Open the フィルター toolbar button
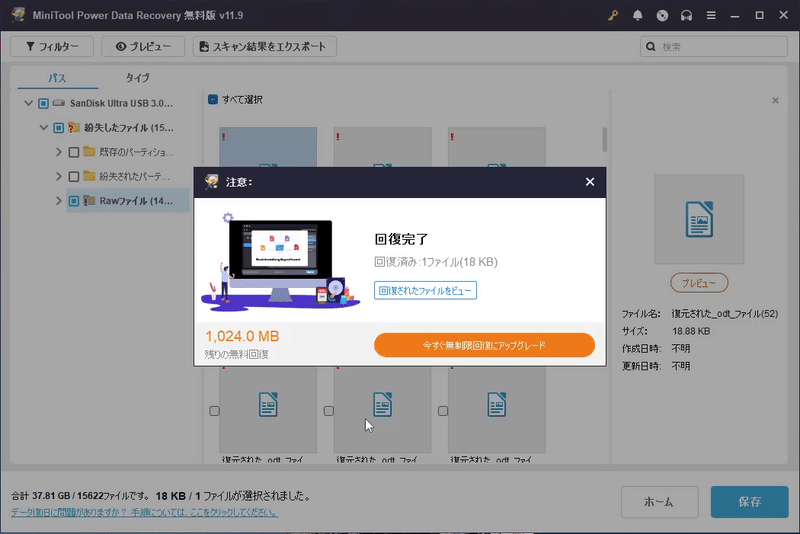This screenshot has height=534, width=800. pos(52,46)
